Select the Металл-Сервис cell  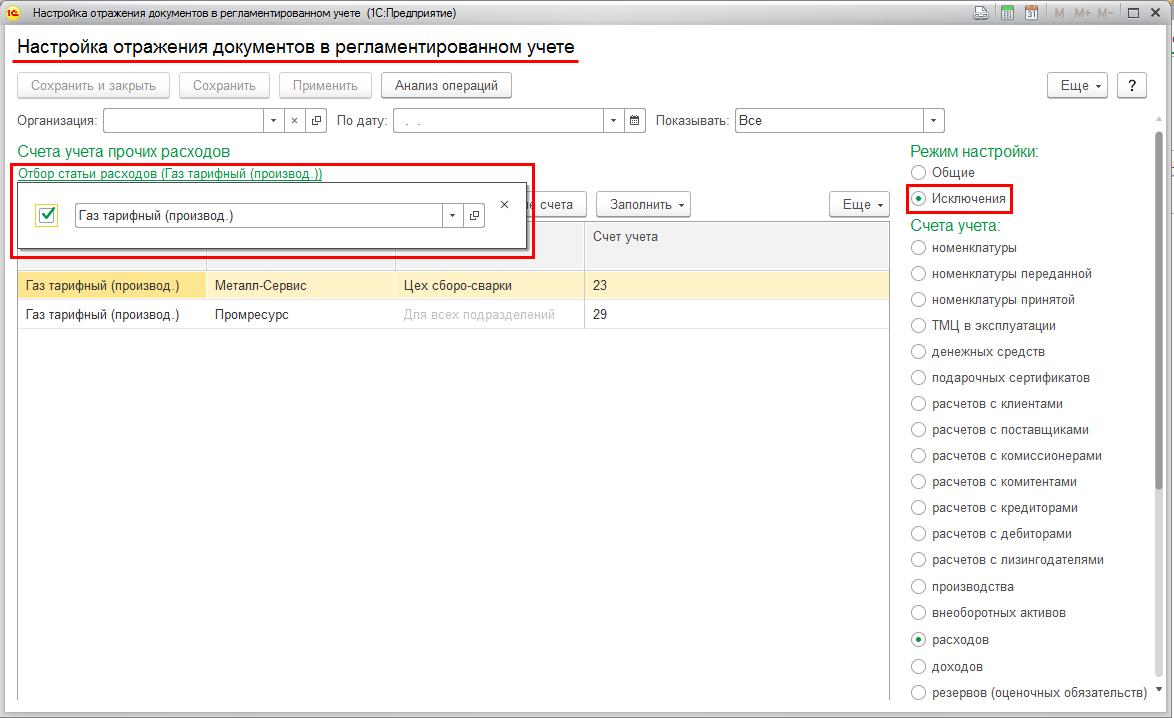click(x=301, y=285)
